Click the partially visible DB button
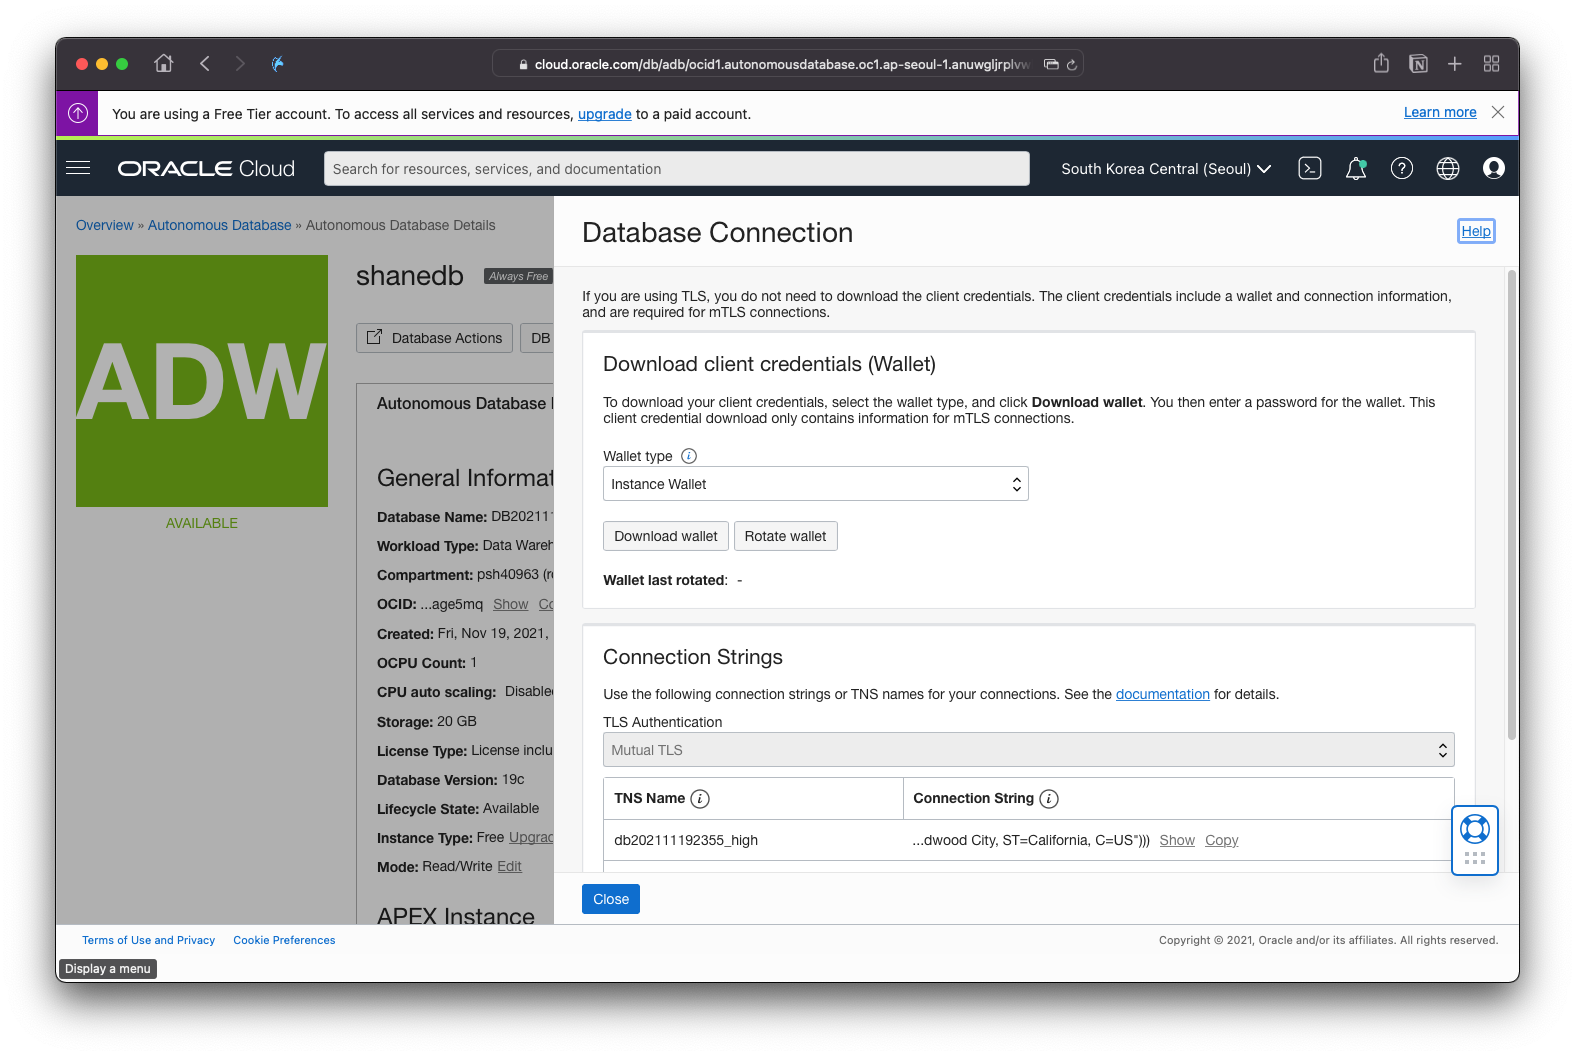 538,338
